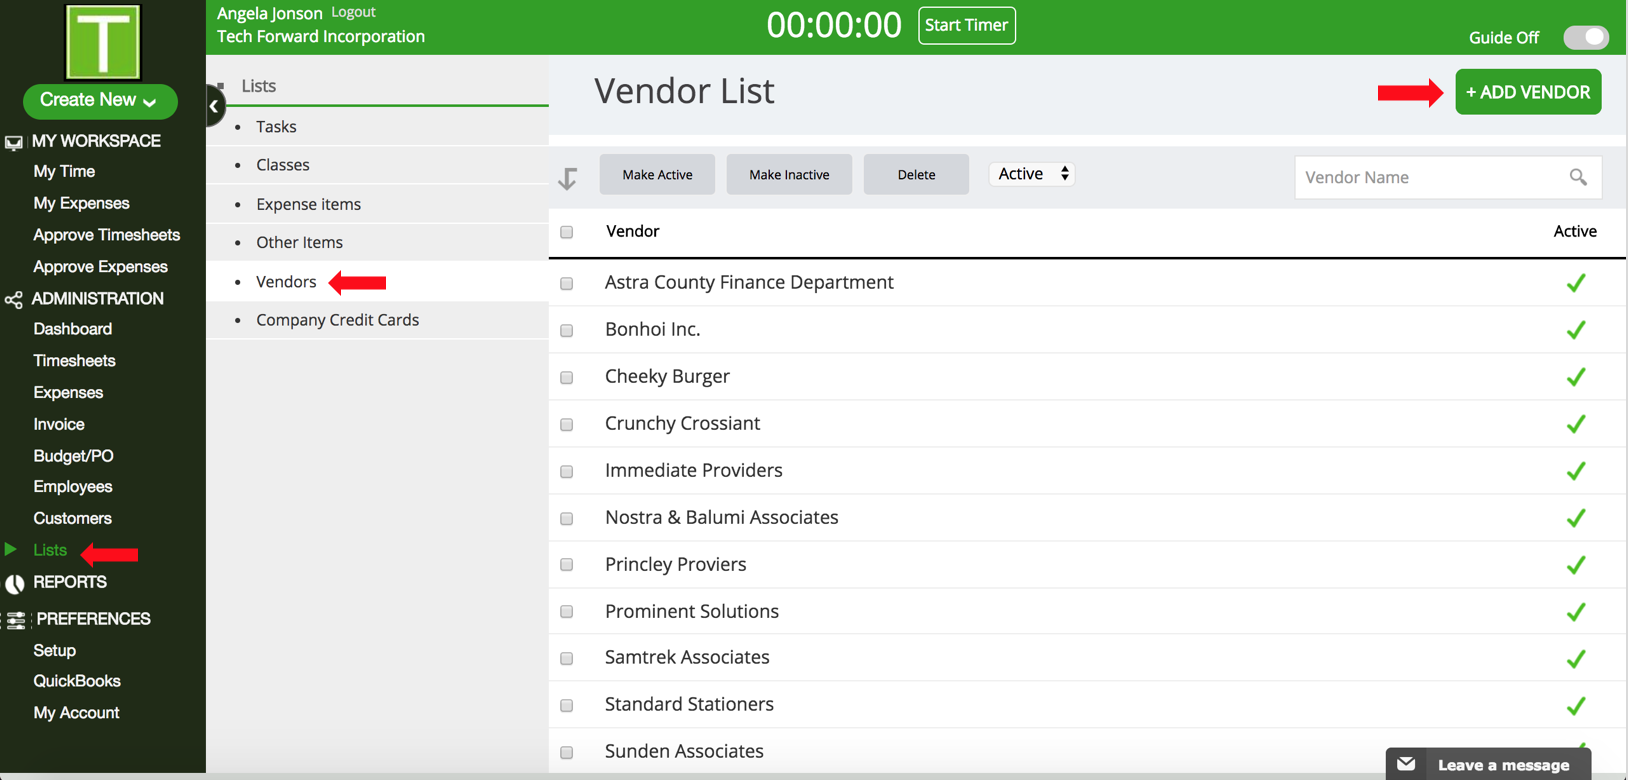Screen dimensions: 1628x780
Task: Toggle the Guide Off switch
Action: click(1586, 37)
